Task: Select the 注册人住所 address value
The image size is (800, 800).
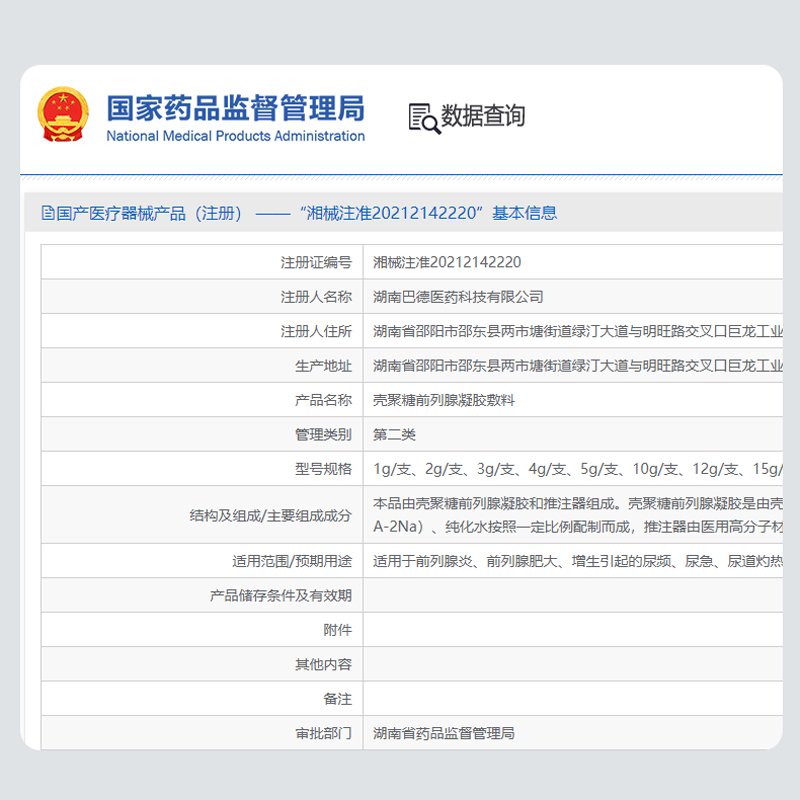Action: (578, 332)
